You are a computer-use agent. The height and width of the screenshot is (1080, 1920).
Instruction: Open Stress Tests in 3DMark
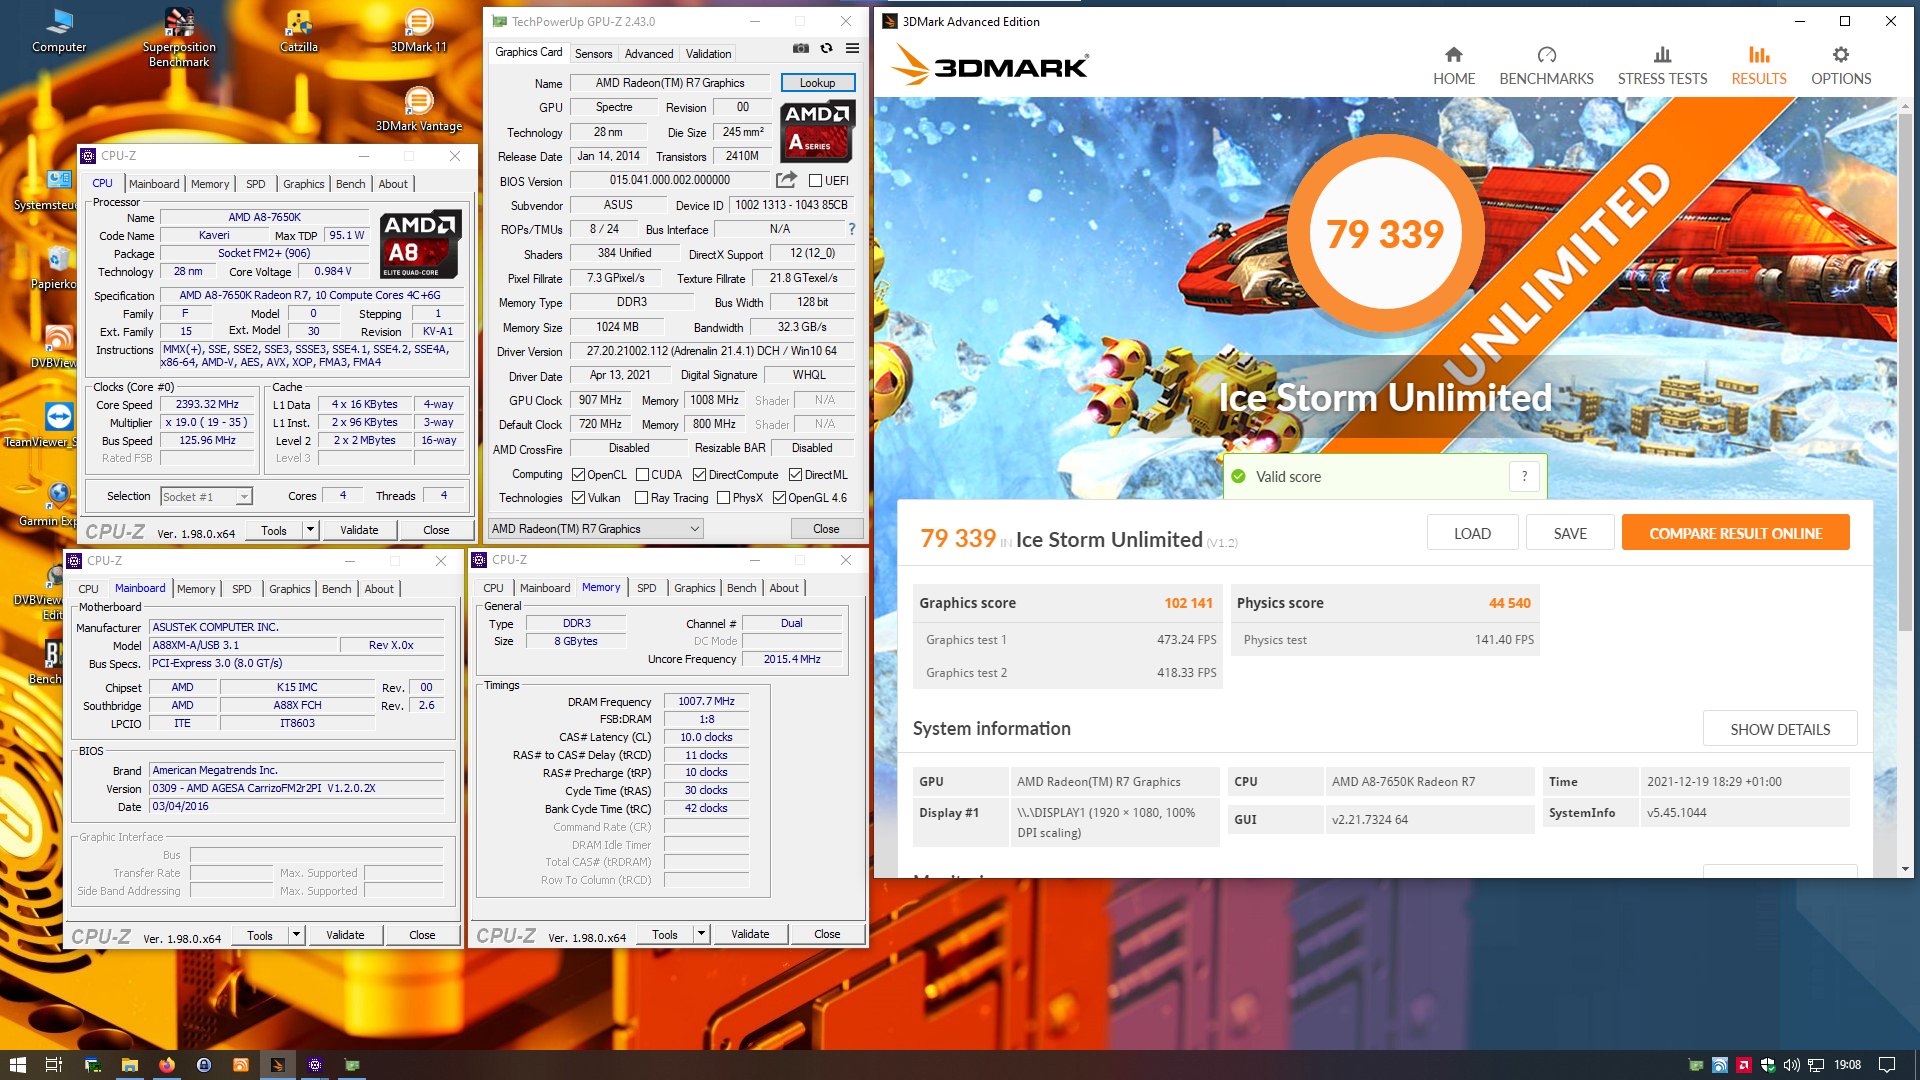(1662, 66)
